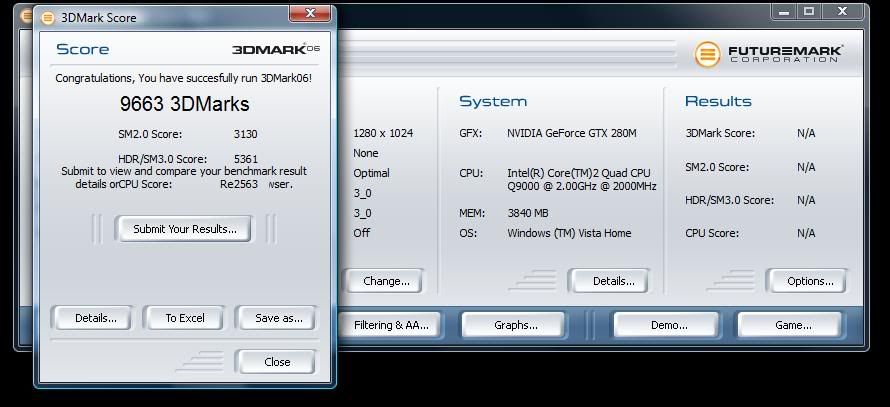Image resolution: width=890 pixels, height=407 pixels.
Task: Click the Intel(R) Core(TM)2 Quad CPU text
Action: point(579,173)
